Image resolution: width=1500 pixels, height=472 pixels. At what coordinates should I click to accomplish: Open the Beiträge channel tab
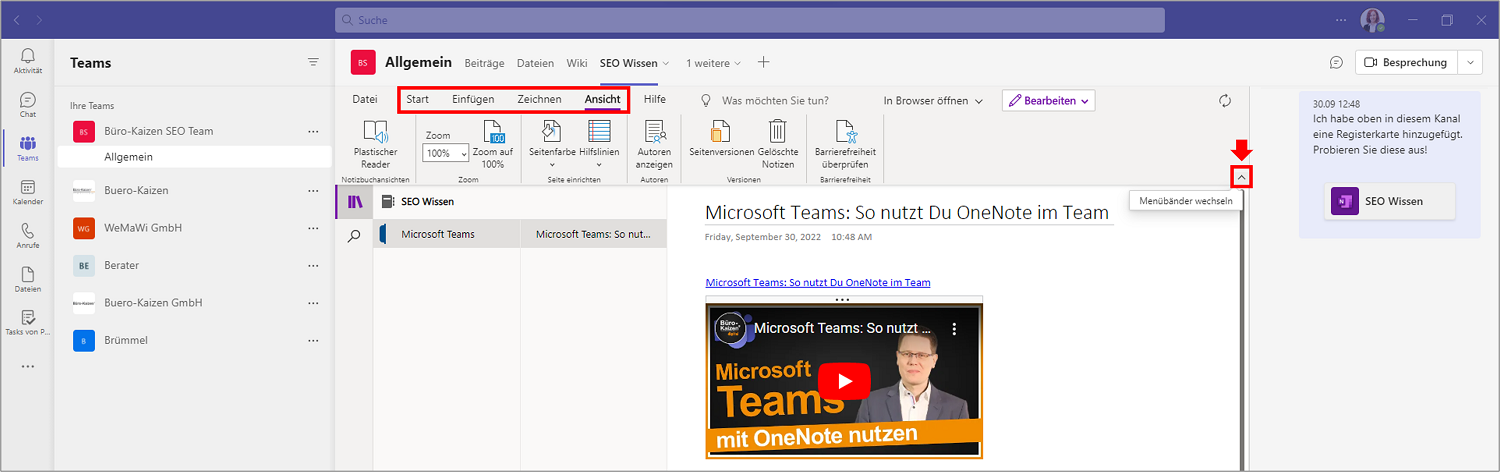(484, 62)
